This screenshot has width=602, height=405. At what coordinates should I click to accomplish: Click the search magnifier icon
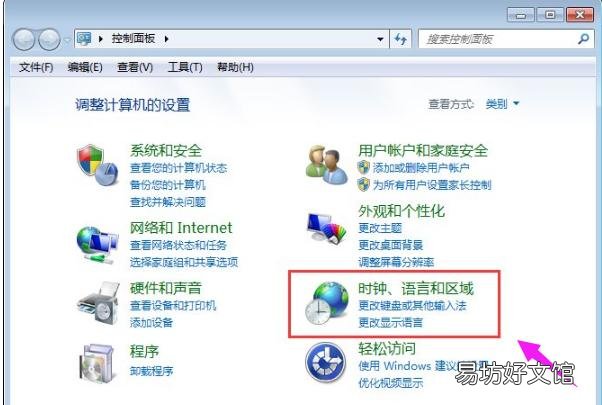click(583, 38)
